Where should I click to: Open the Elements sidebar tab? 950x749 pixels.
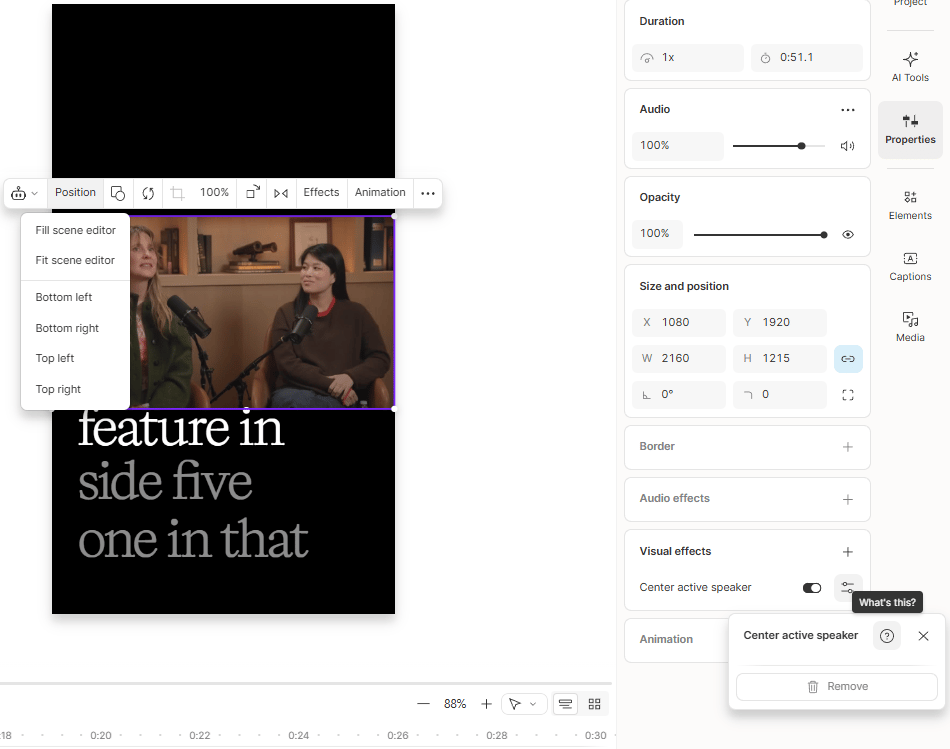[910, 205]
